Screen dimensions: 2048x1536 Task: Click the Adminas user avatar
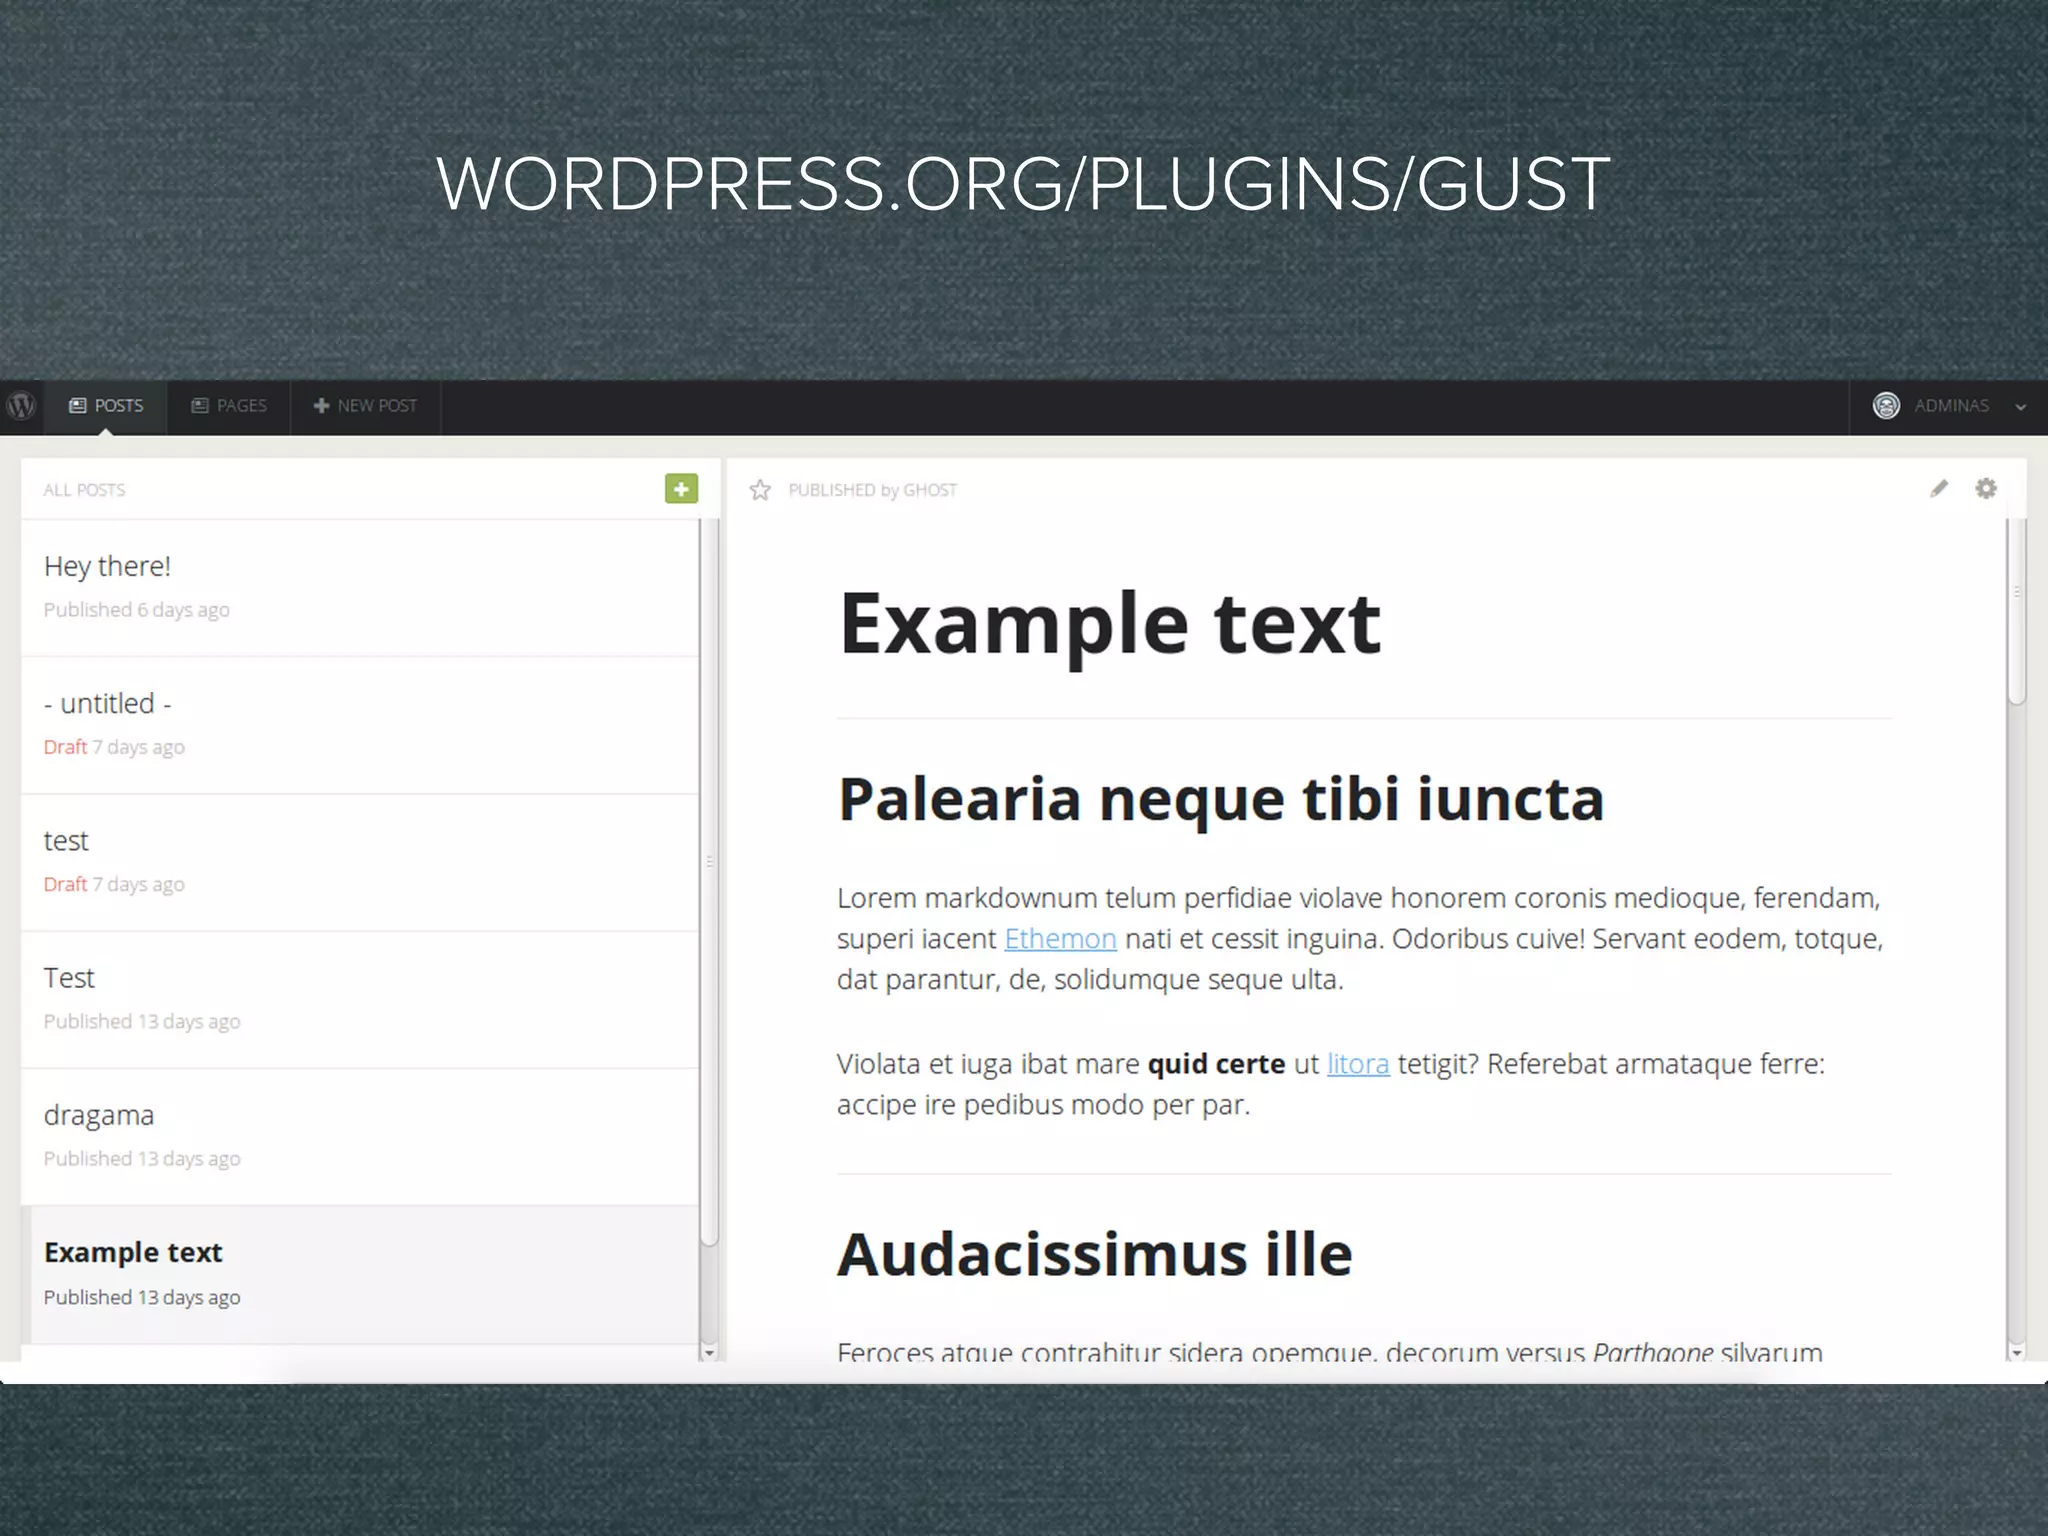(x=1886, y=406)
